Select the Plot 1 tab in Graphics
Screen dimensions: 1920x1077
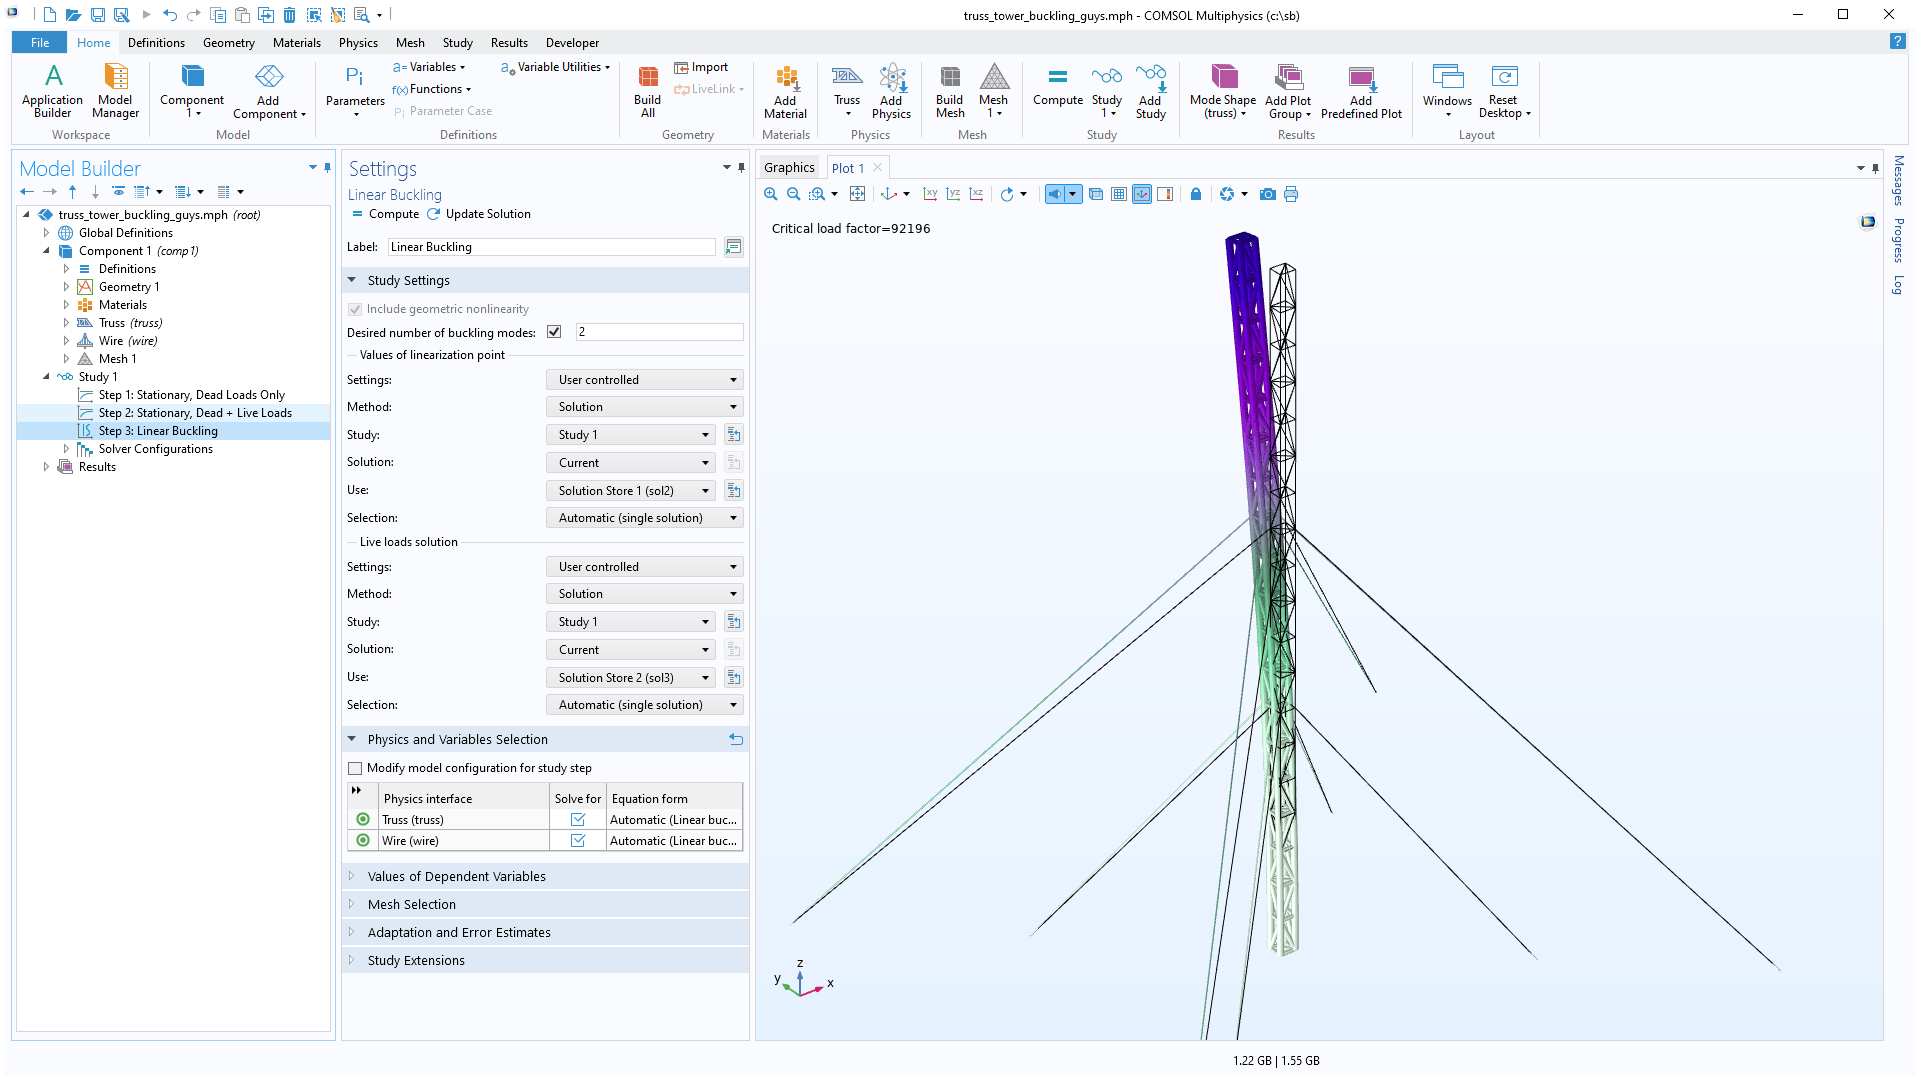tap(849, 167)
